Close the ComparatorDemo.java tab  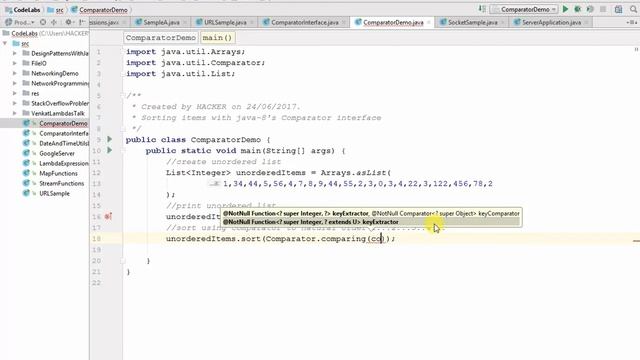(x=429, y=22)
